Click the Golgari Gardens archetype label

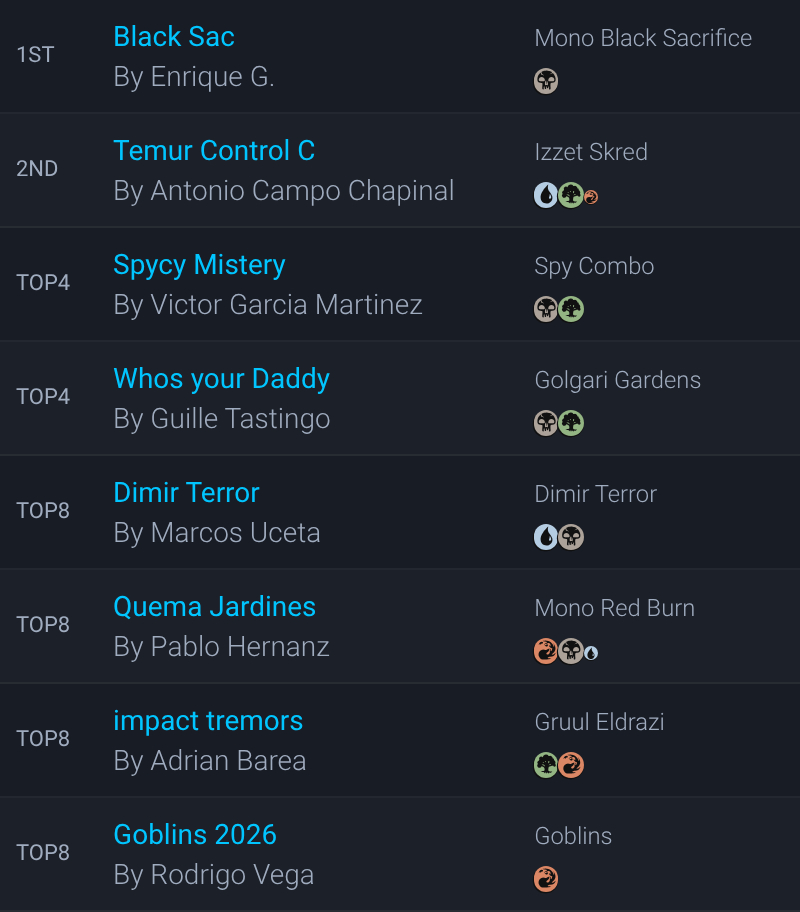point(617,380)
